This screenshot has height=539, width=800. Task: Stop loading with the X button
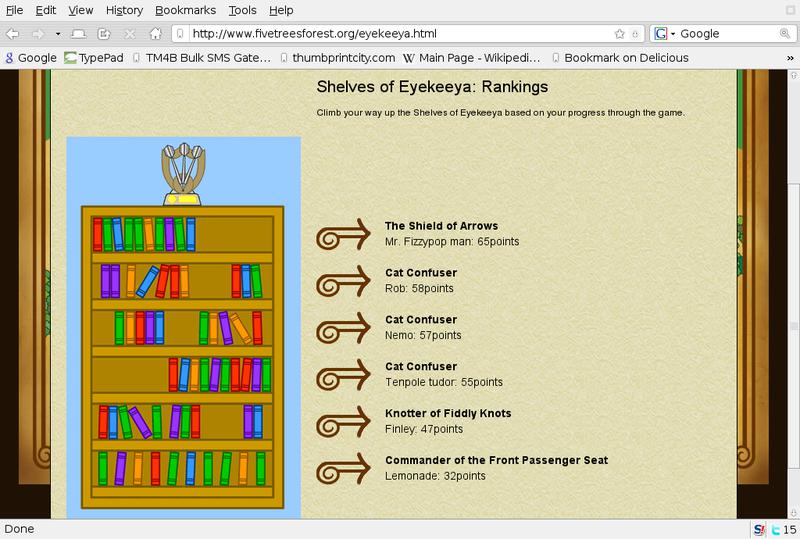[x=130, y=34]
